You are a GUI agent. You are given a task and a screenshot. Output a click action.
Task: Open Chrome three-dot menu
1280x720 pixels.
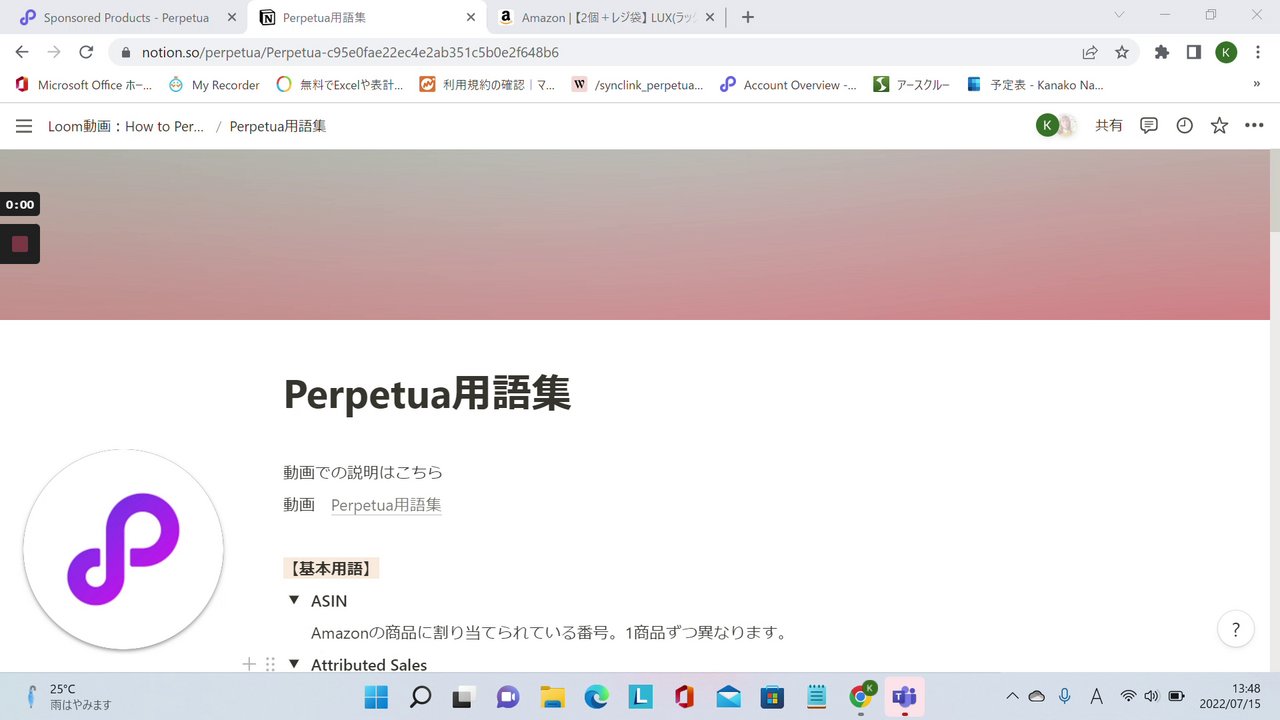(x=1258, y=52)
